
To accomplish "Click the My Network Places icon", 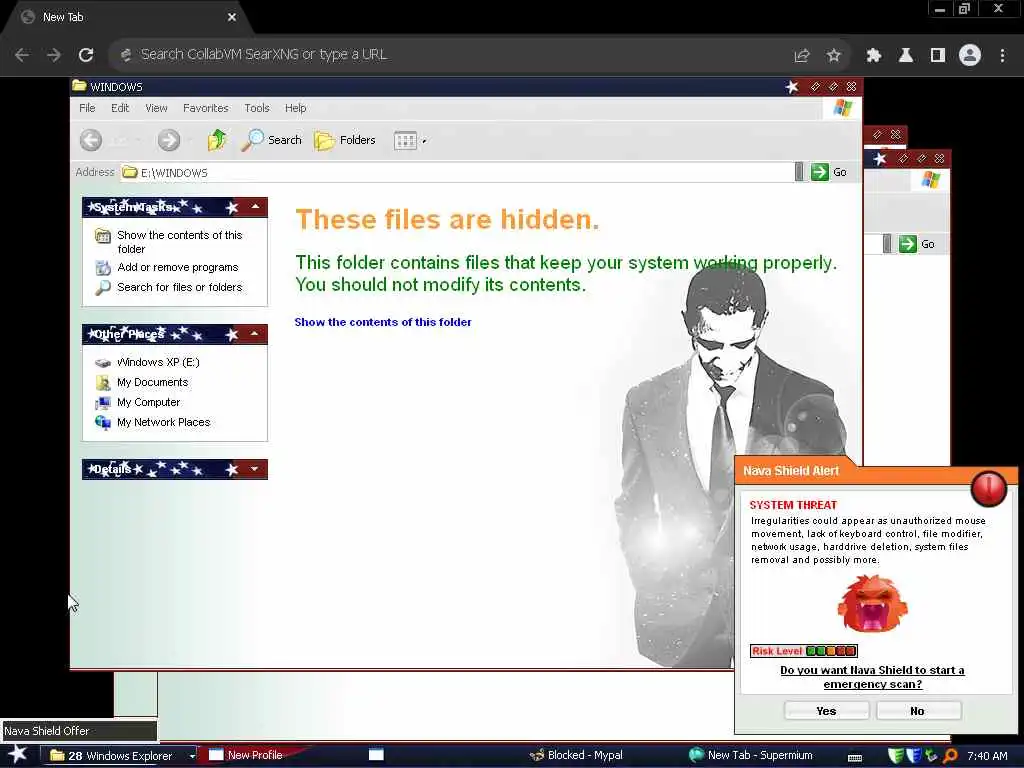I will point(103,423).
